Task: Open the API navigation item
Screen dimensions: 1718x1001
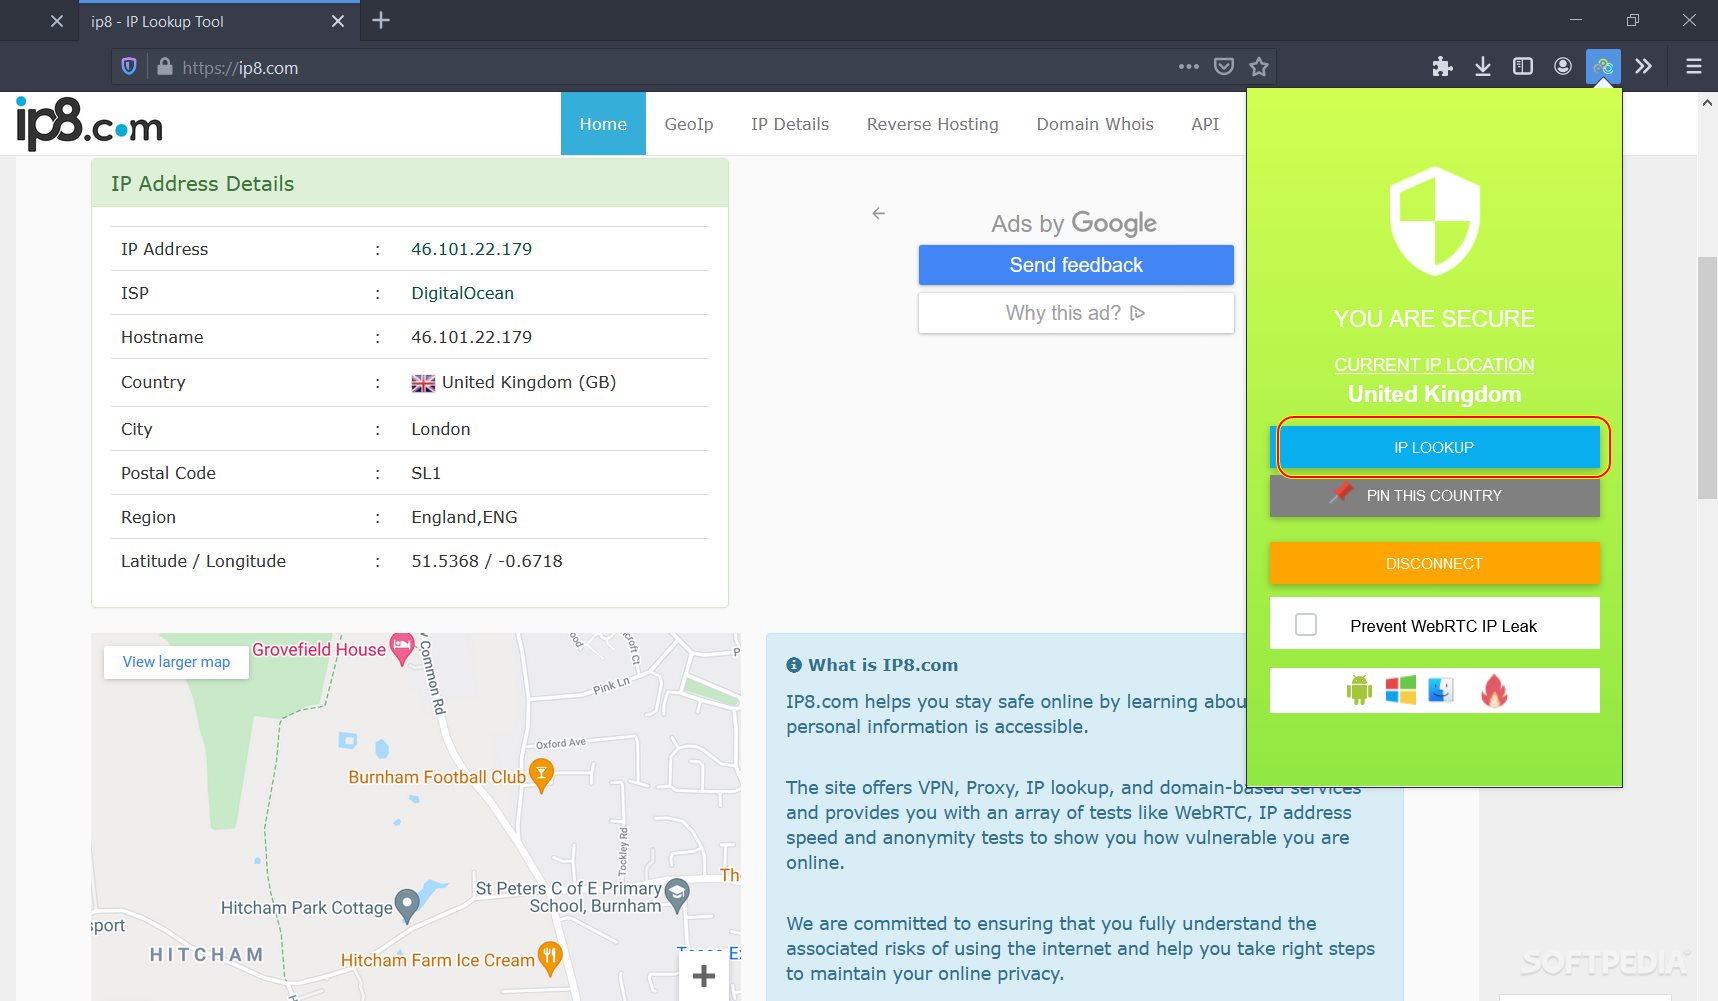Action: pyautogui.click(x=1205, y=124)
